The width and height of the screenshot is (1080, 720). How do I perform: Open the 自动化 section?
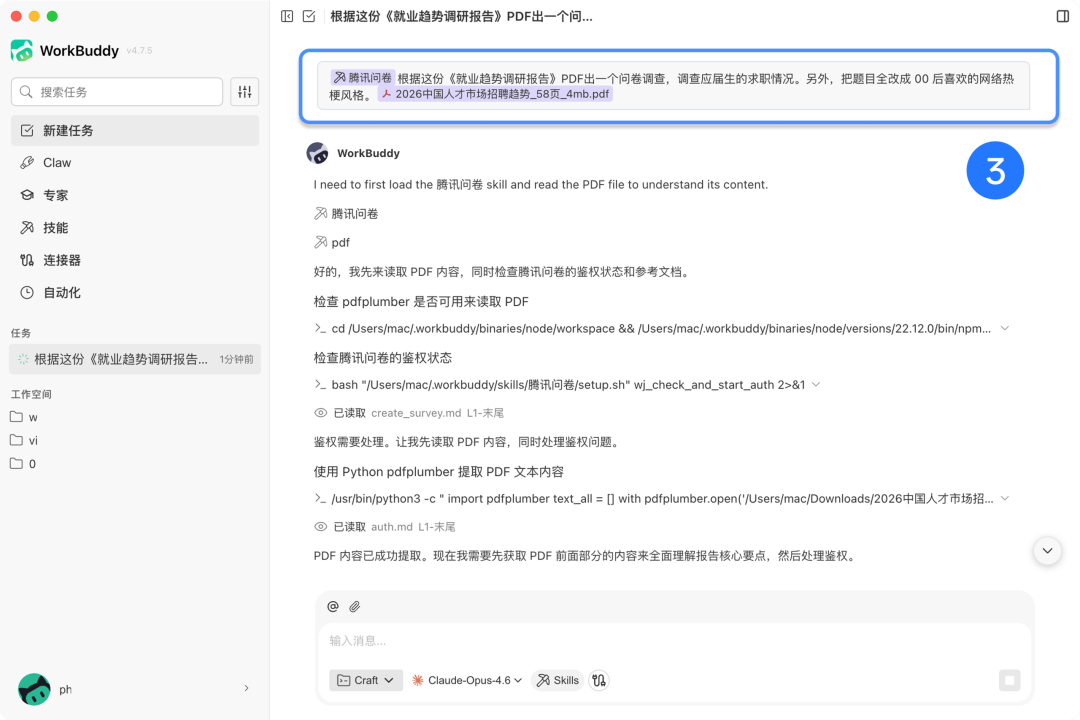[x=135, y=292]
